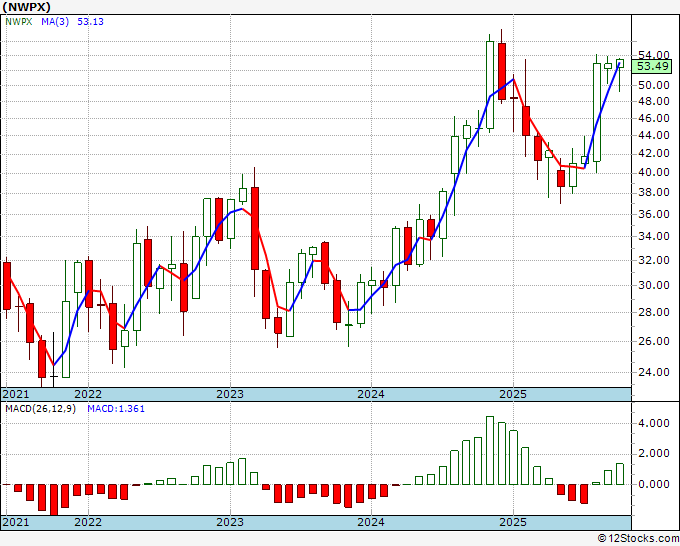Click the 54.00 price axis label
The image size is (680, 546).
654,55
